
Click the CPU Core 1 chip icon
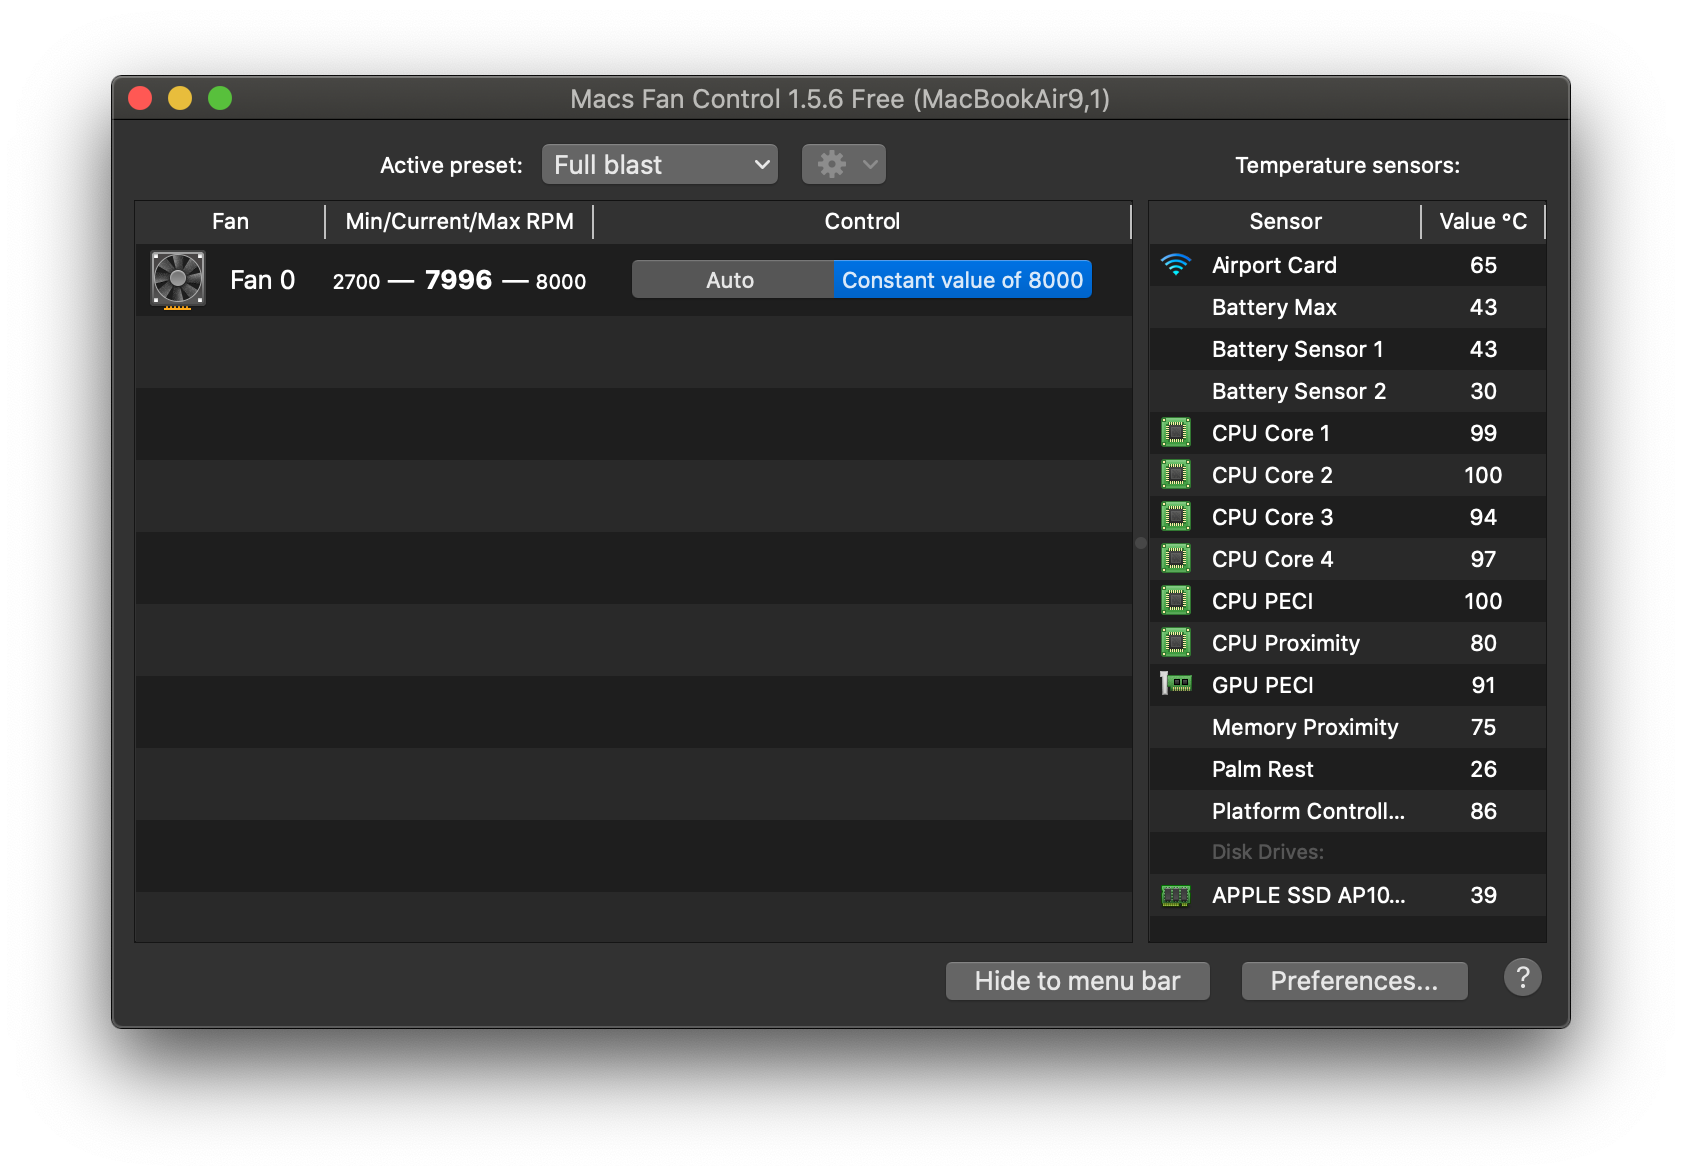pos(1176,433)
